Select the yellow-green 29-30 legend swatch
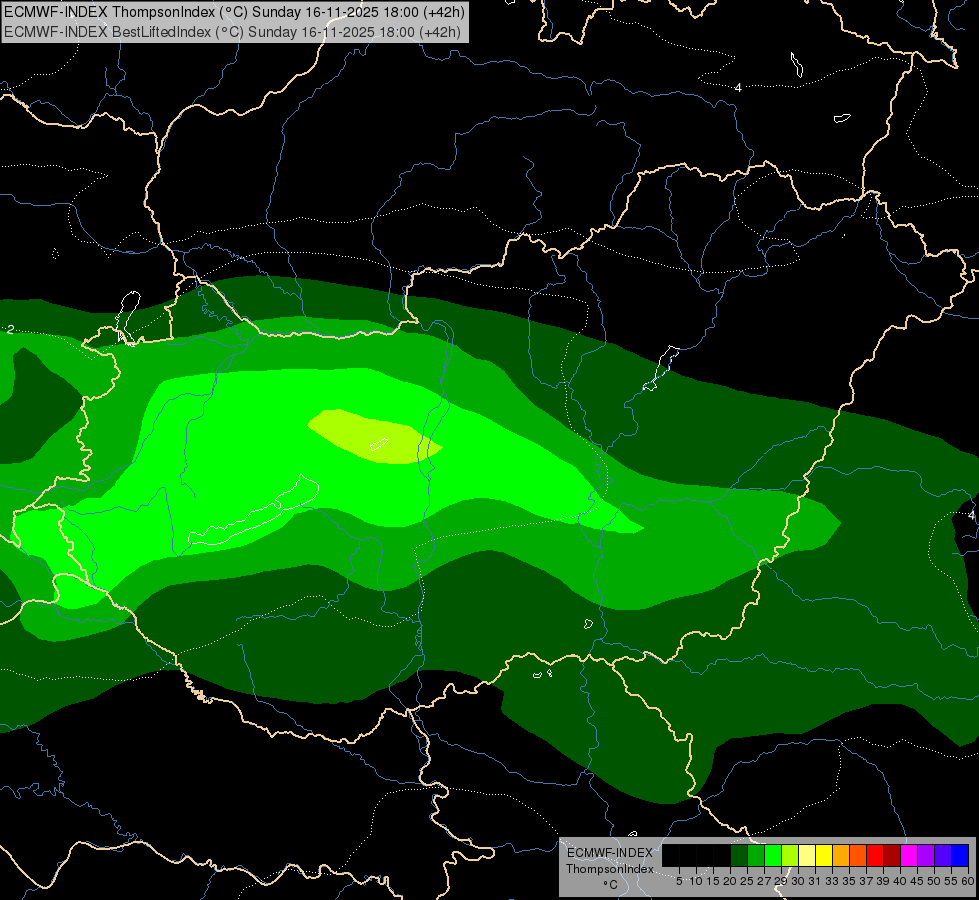979x900 pixels. 790,855
